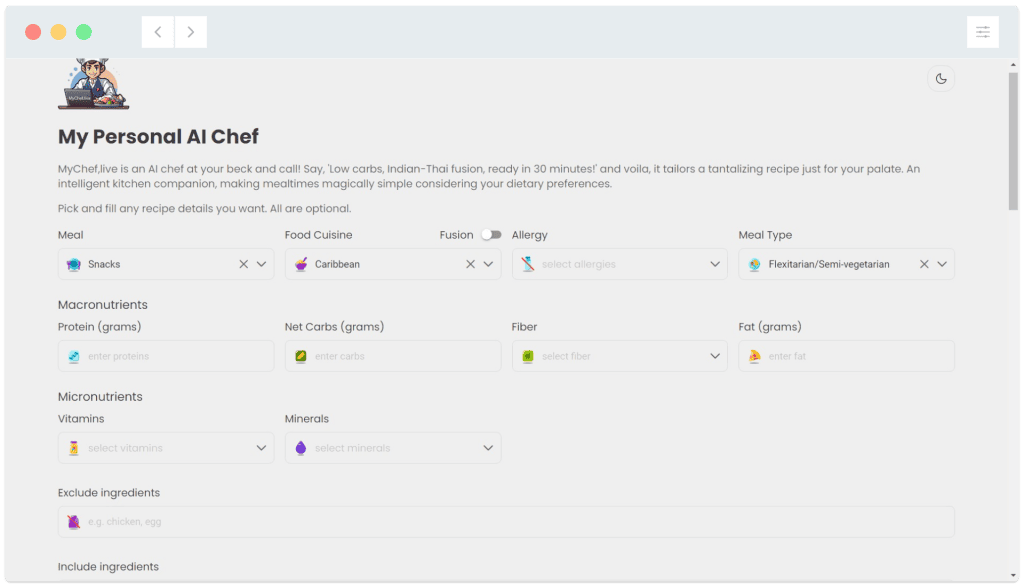
Task: Remove the Flexitarian/Semi-vegetarian meal type
Action: 924,264
